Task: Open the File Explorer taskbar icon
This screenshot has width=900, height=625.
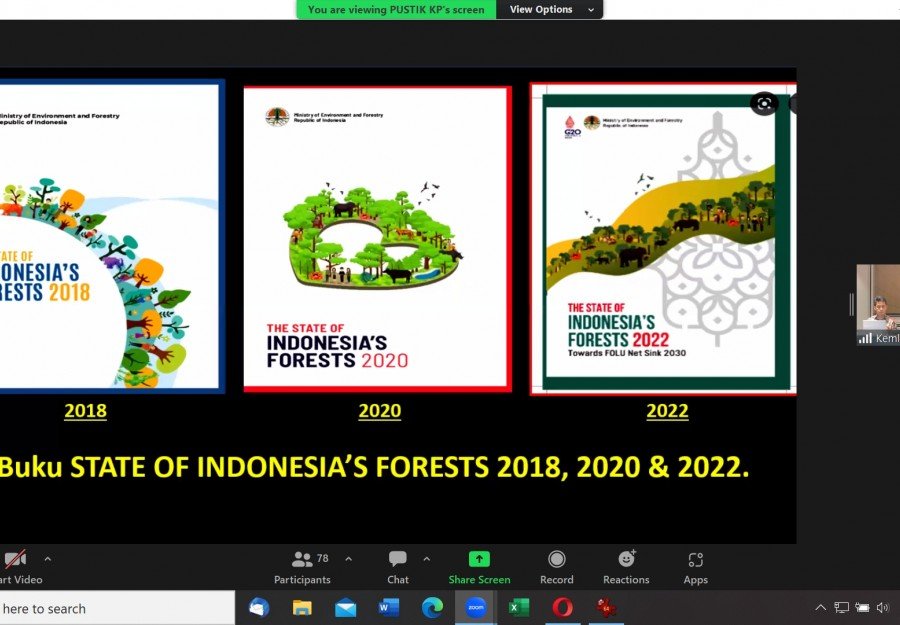Action: (302, 608)
